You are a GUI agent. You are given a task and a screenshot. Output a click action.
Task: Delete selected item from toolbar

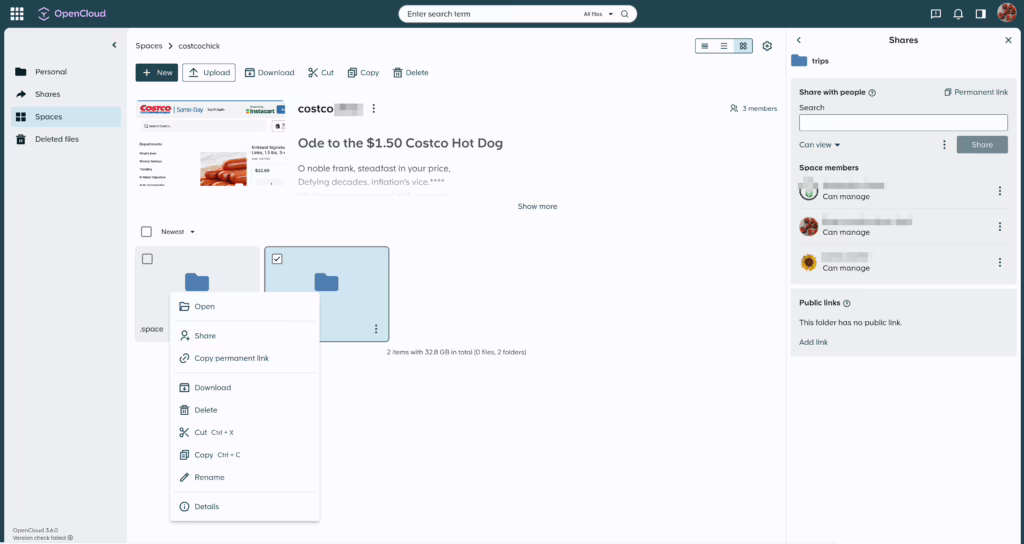[x=410, y=72]
